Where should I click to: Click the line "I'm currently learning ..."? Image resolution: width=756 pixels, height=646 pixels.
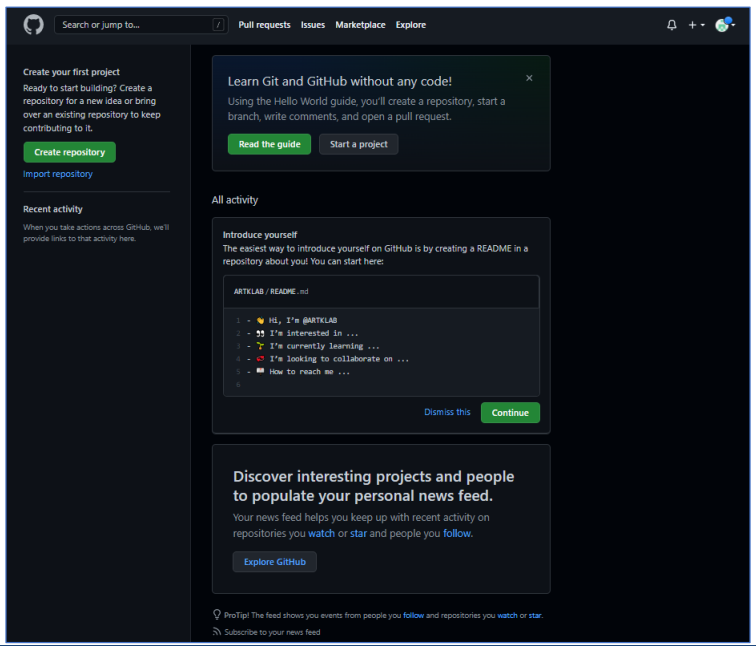(x=324, y=346)
